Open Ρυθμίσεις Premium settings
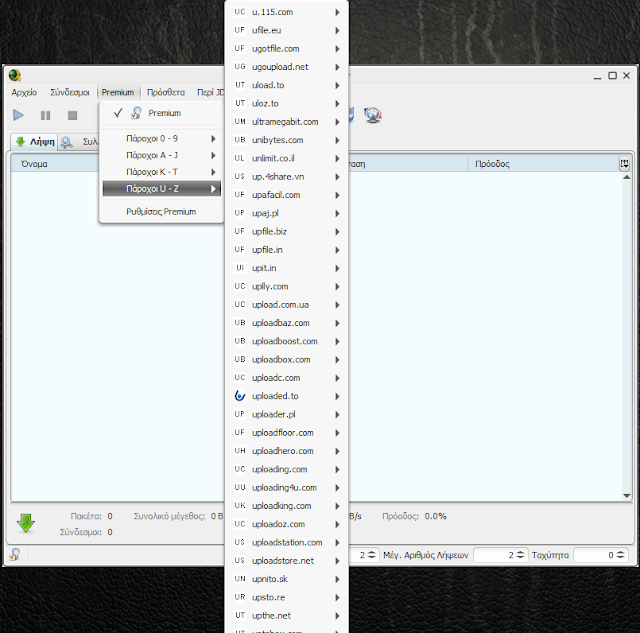 (161, 212)
